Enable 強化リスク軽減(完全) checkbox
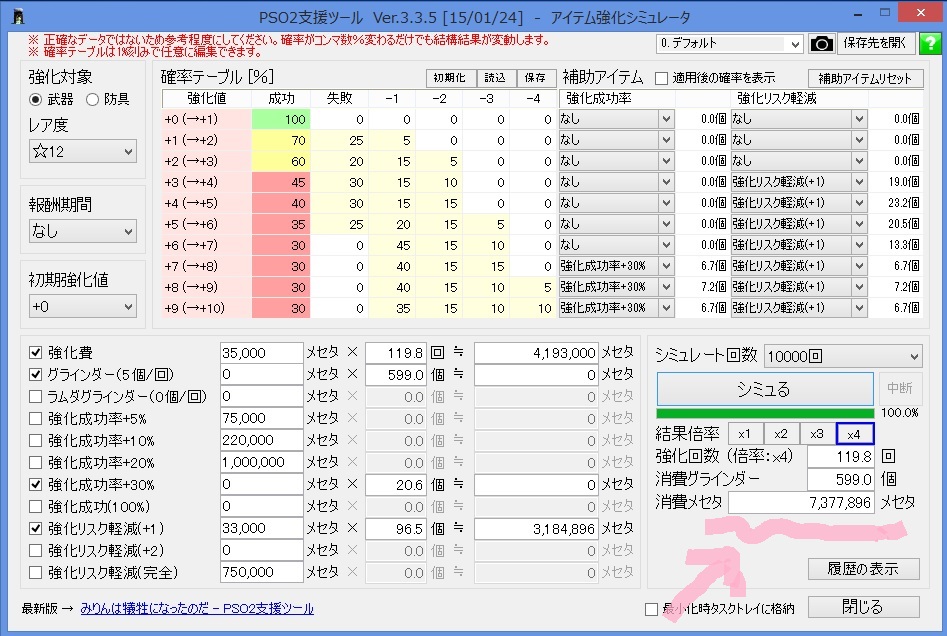Viewport: 947px width, 636px height. pyautogui.click(x=36, y=572)
